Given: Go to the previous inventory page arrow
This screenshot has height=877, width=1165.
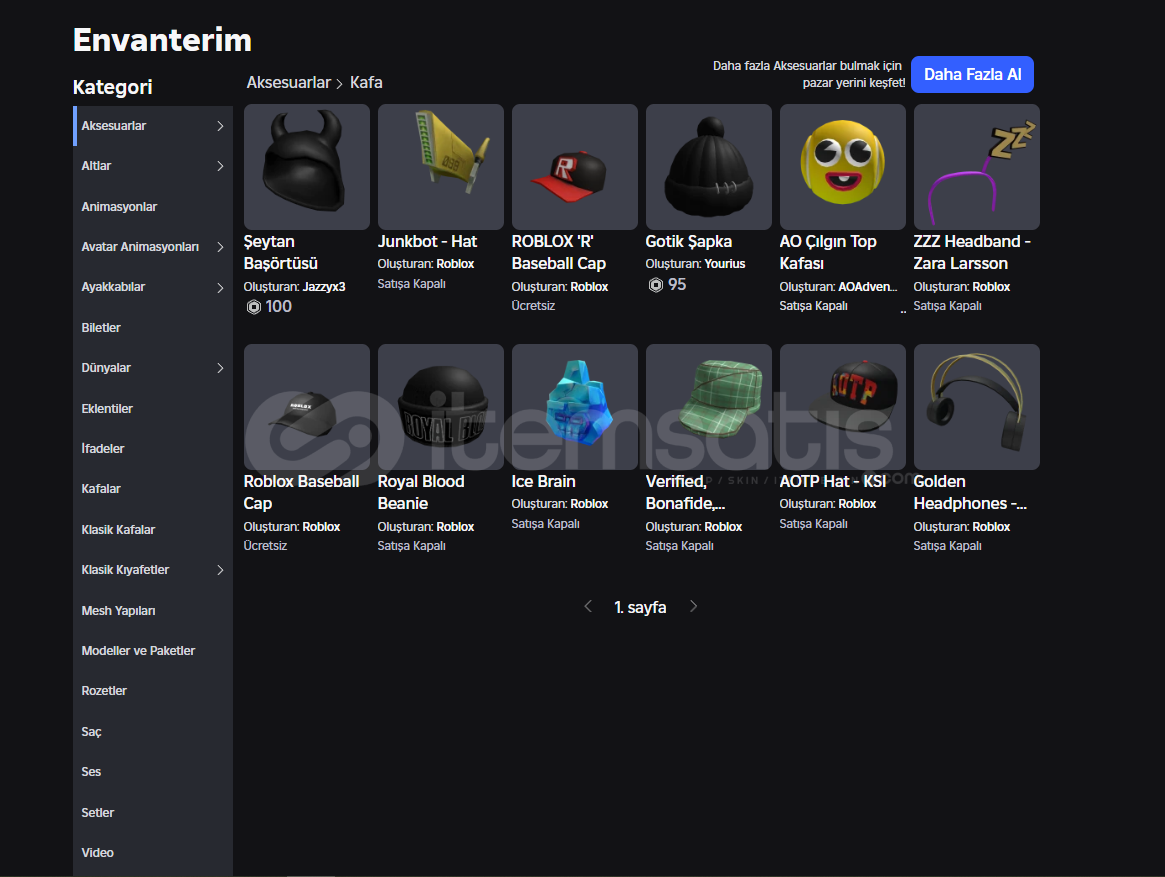Looking at the screenshot, I should pos(588,606).
